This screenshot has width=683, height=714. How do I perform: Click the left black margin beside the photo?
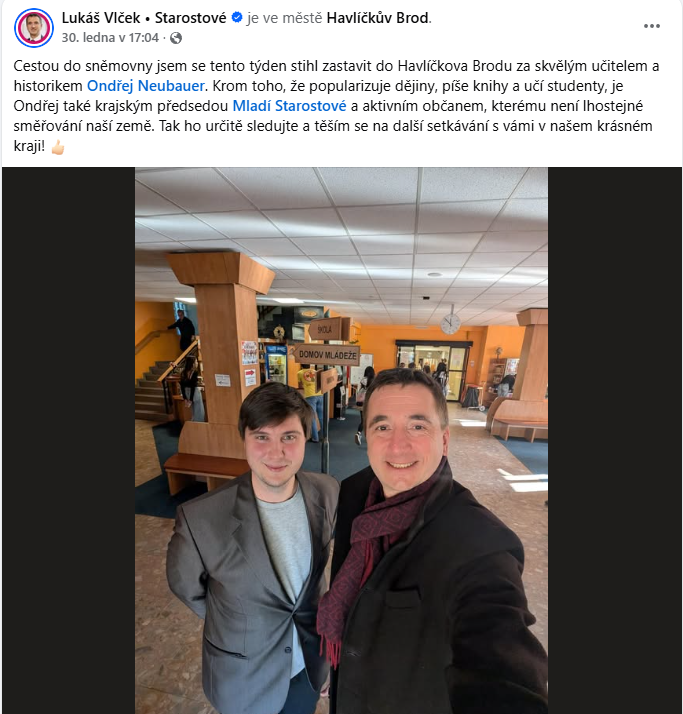pyautogui.click(x=68, y=440)
